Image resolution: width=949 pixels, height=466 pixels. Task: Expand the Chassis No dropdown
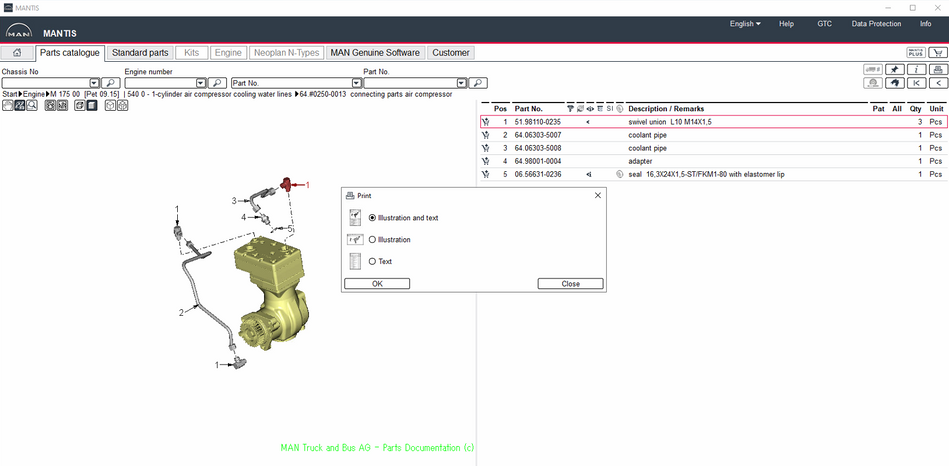point(95,83)
